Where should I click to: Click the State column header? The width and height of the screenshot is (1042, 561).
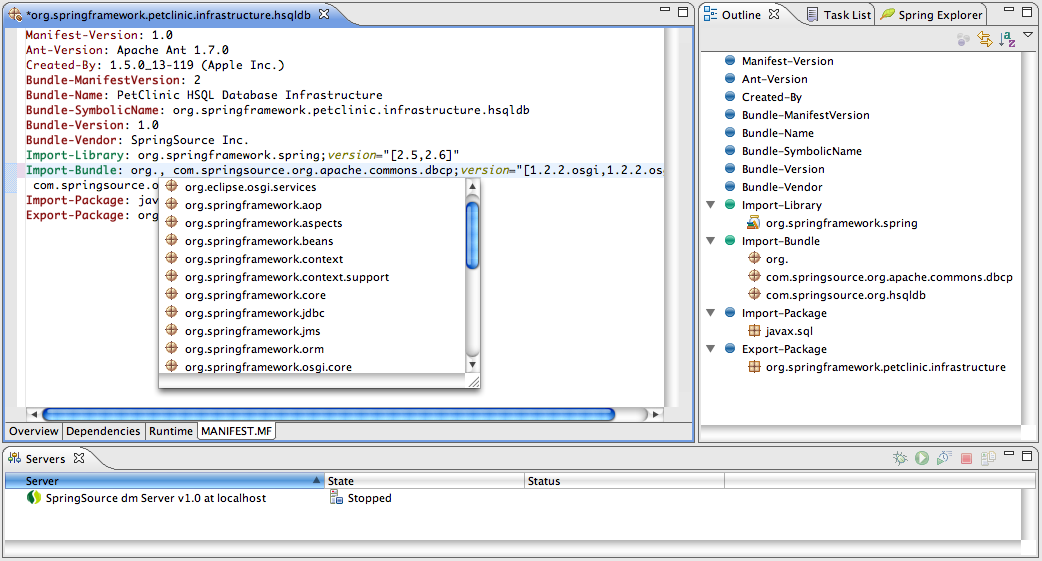click(425, 481)
